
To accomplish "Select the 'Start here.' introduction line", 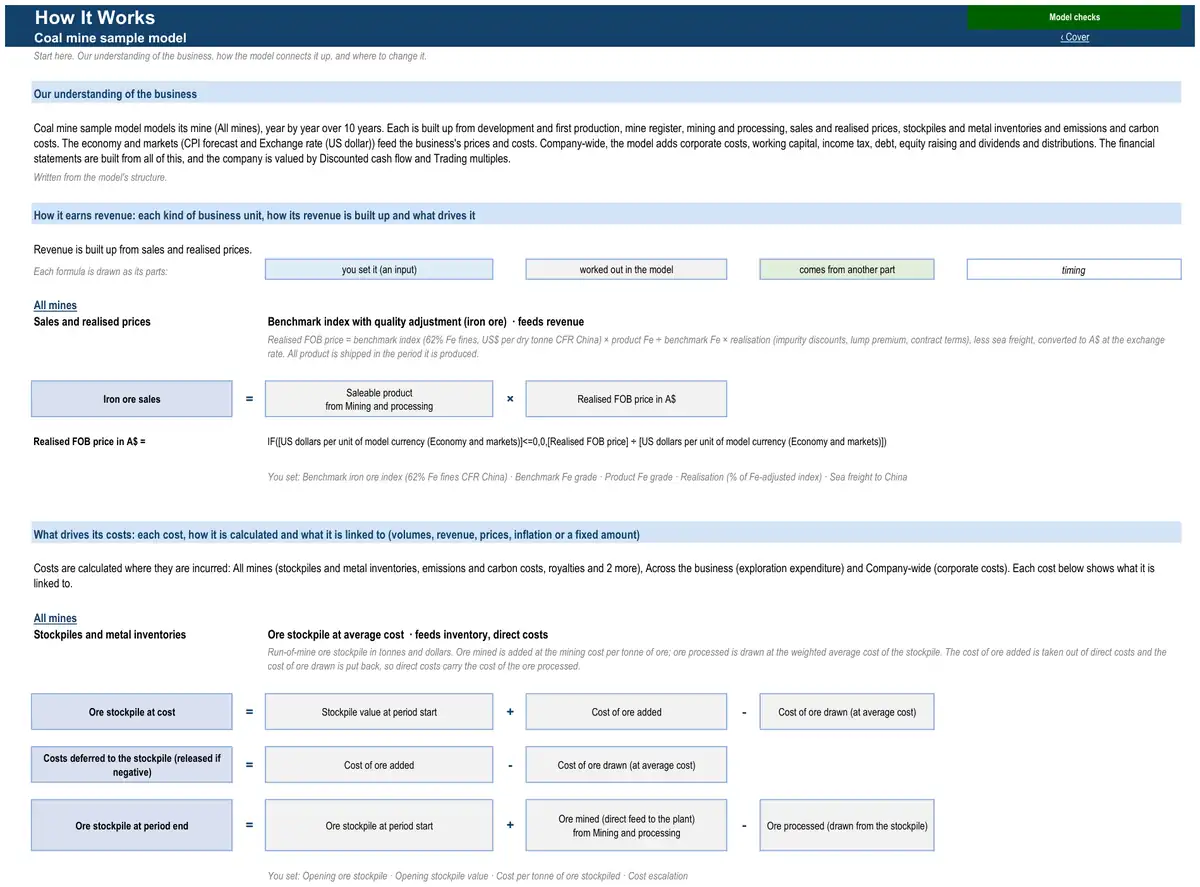I will tap(230, 56).
